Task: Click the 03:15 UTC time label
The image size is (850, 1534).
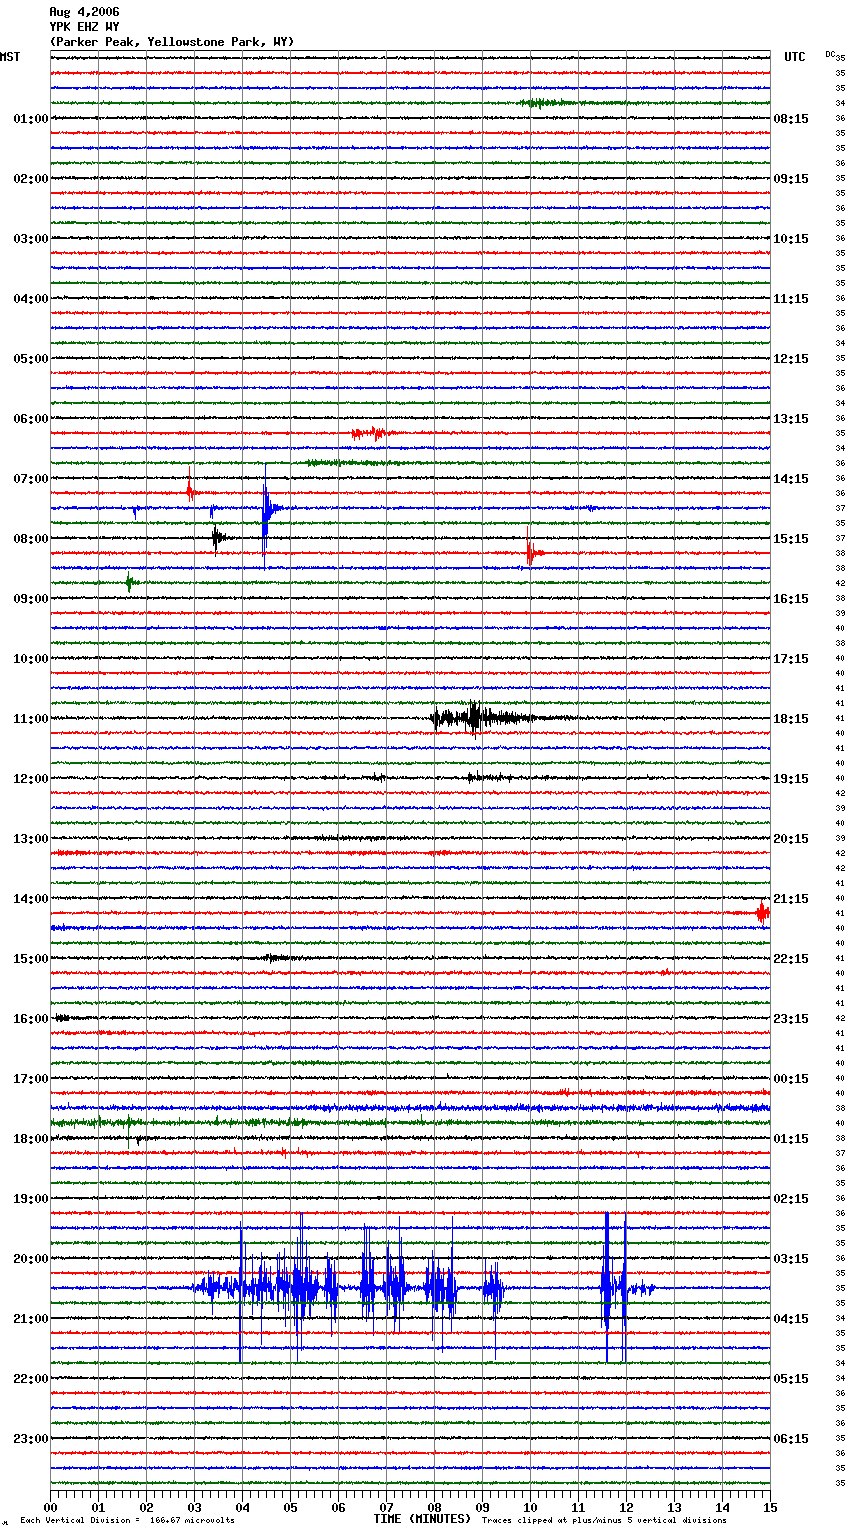Action: 791,1259
